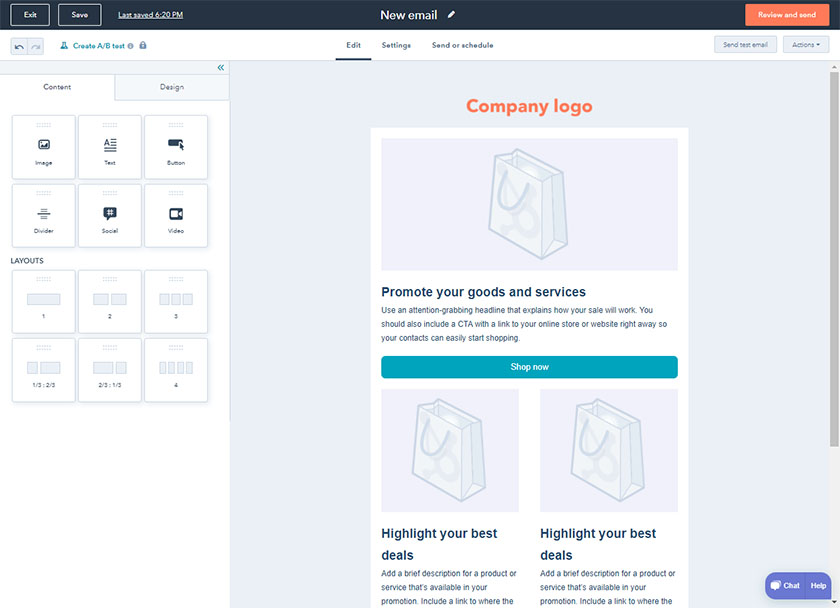The width and height of the screenshot is (840, 608).
Task: Open the Chat widget
Action: point(784,585)
